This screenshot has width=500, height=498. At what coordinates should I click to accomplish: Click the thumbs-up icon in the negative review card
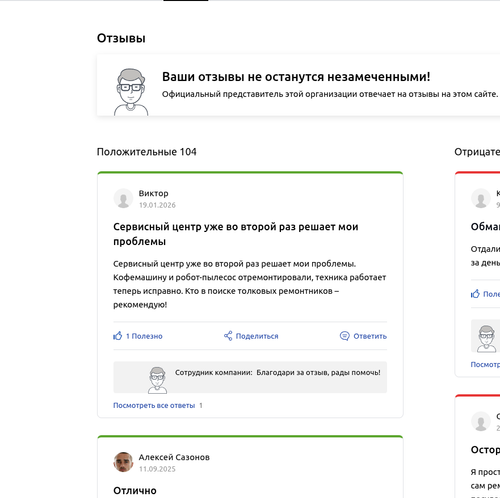475,294
